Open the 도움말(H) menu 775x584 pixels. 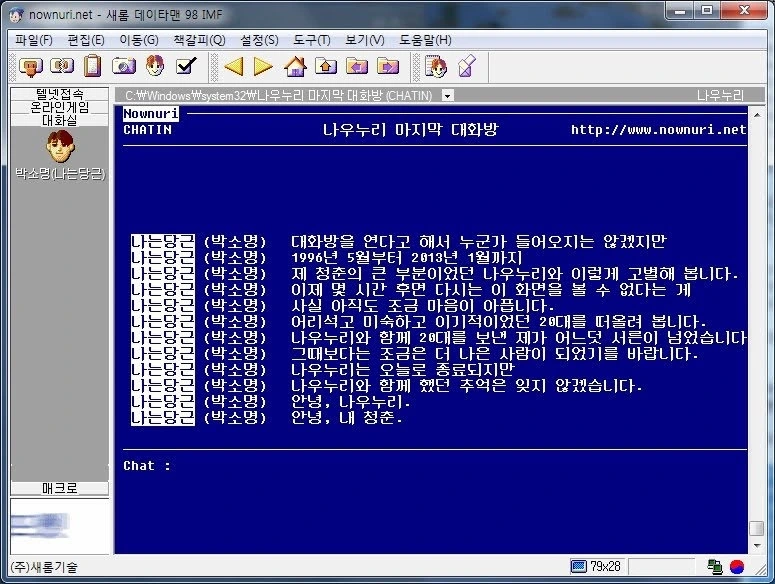[x=426, y=40]
